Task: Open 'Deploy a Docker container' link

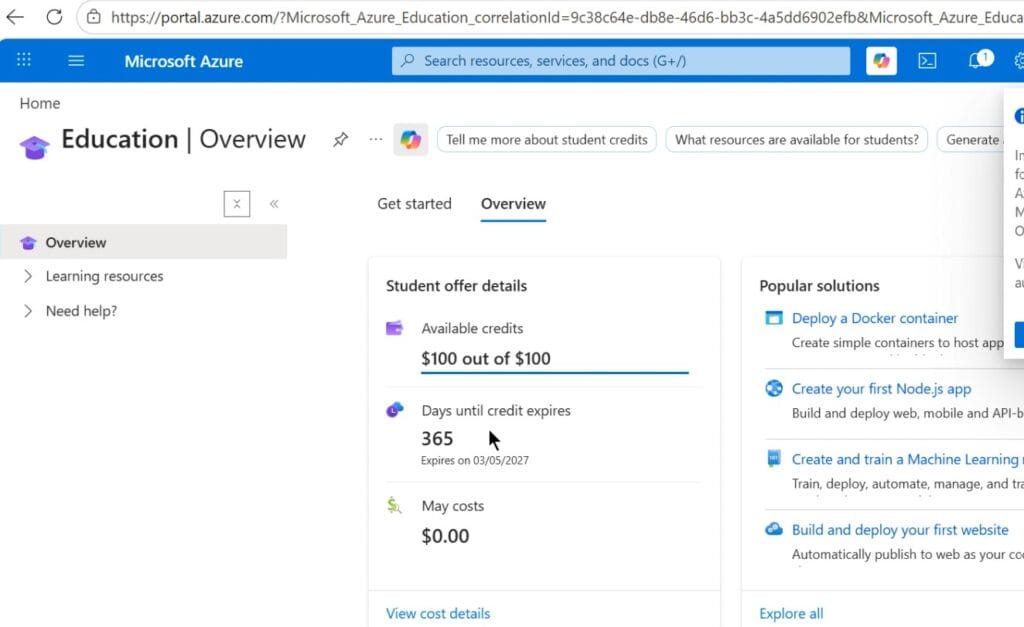Action: [x=874, y=318]
